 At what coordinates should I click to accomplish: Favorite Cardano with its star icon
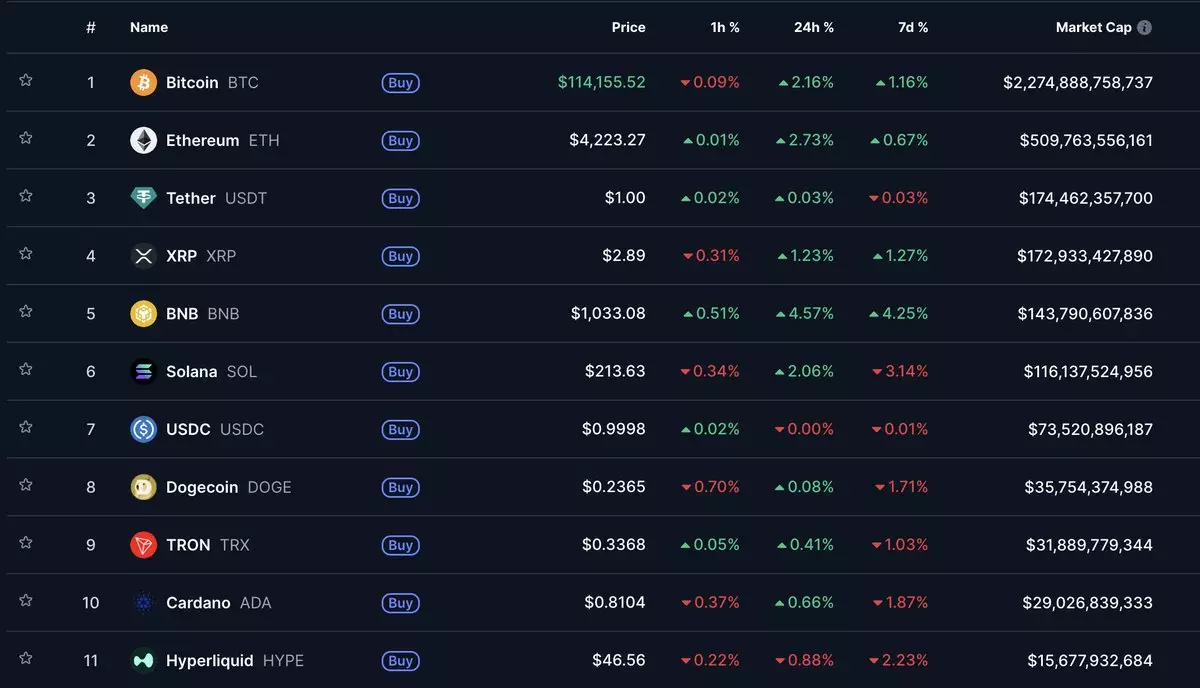pyautogui.click(x=26, y=601)
